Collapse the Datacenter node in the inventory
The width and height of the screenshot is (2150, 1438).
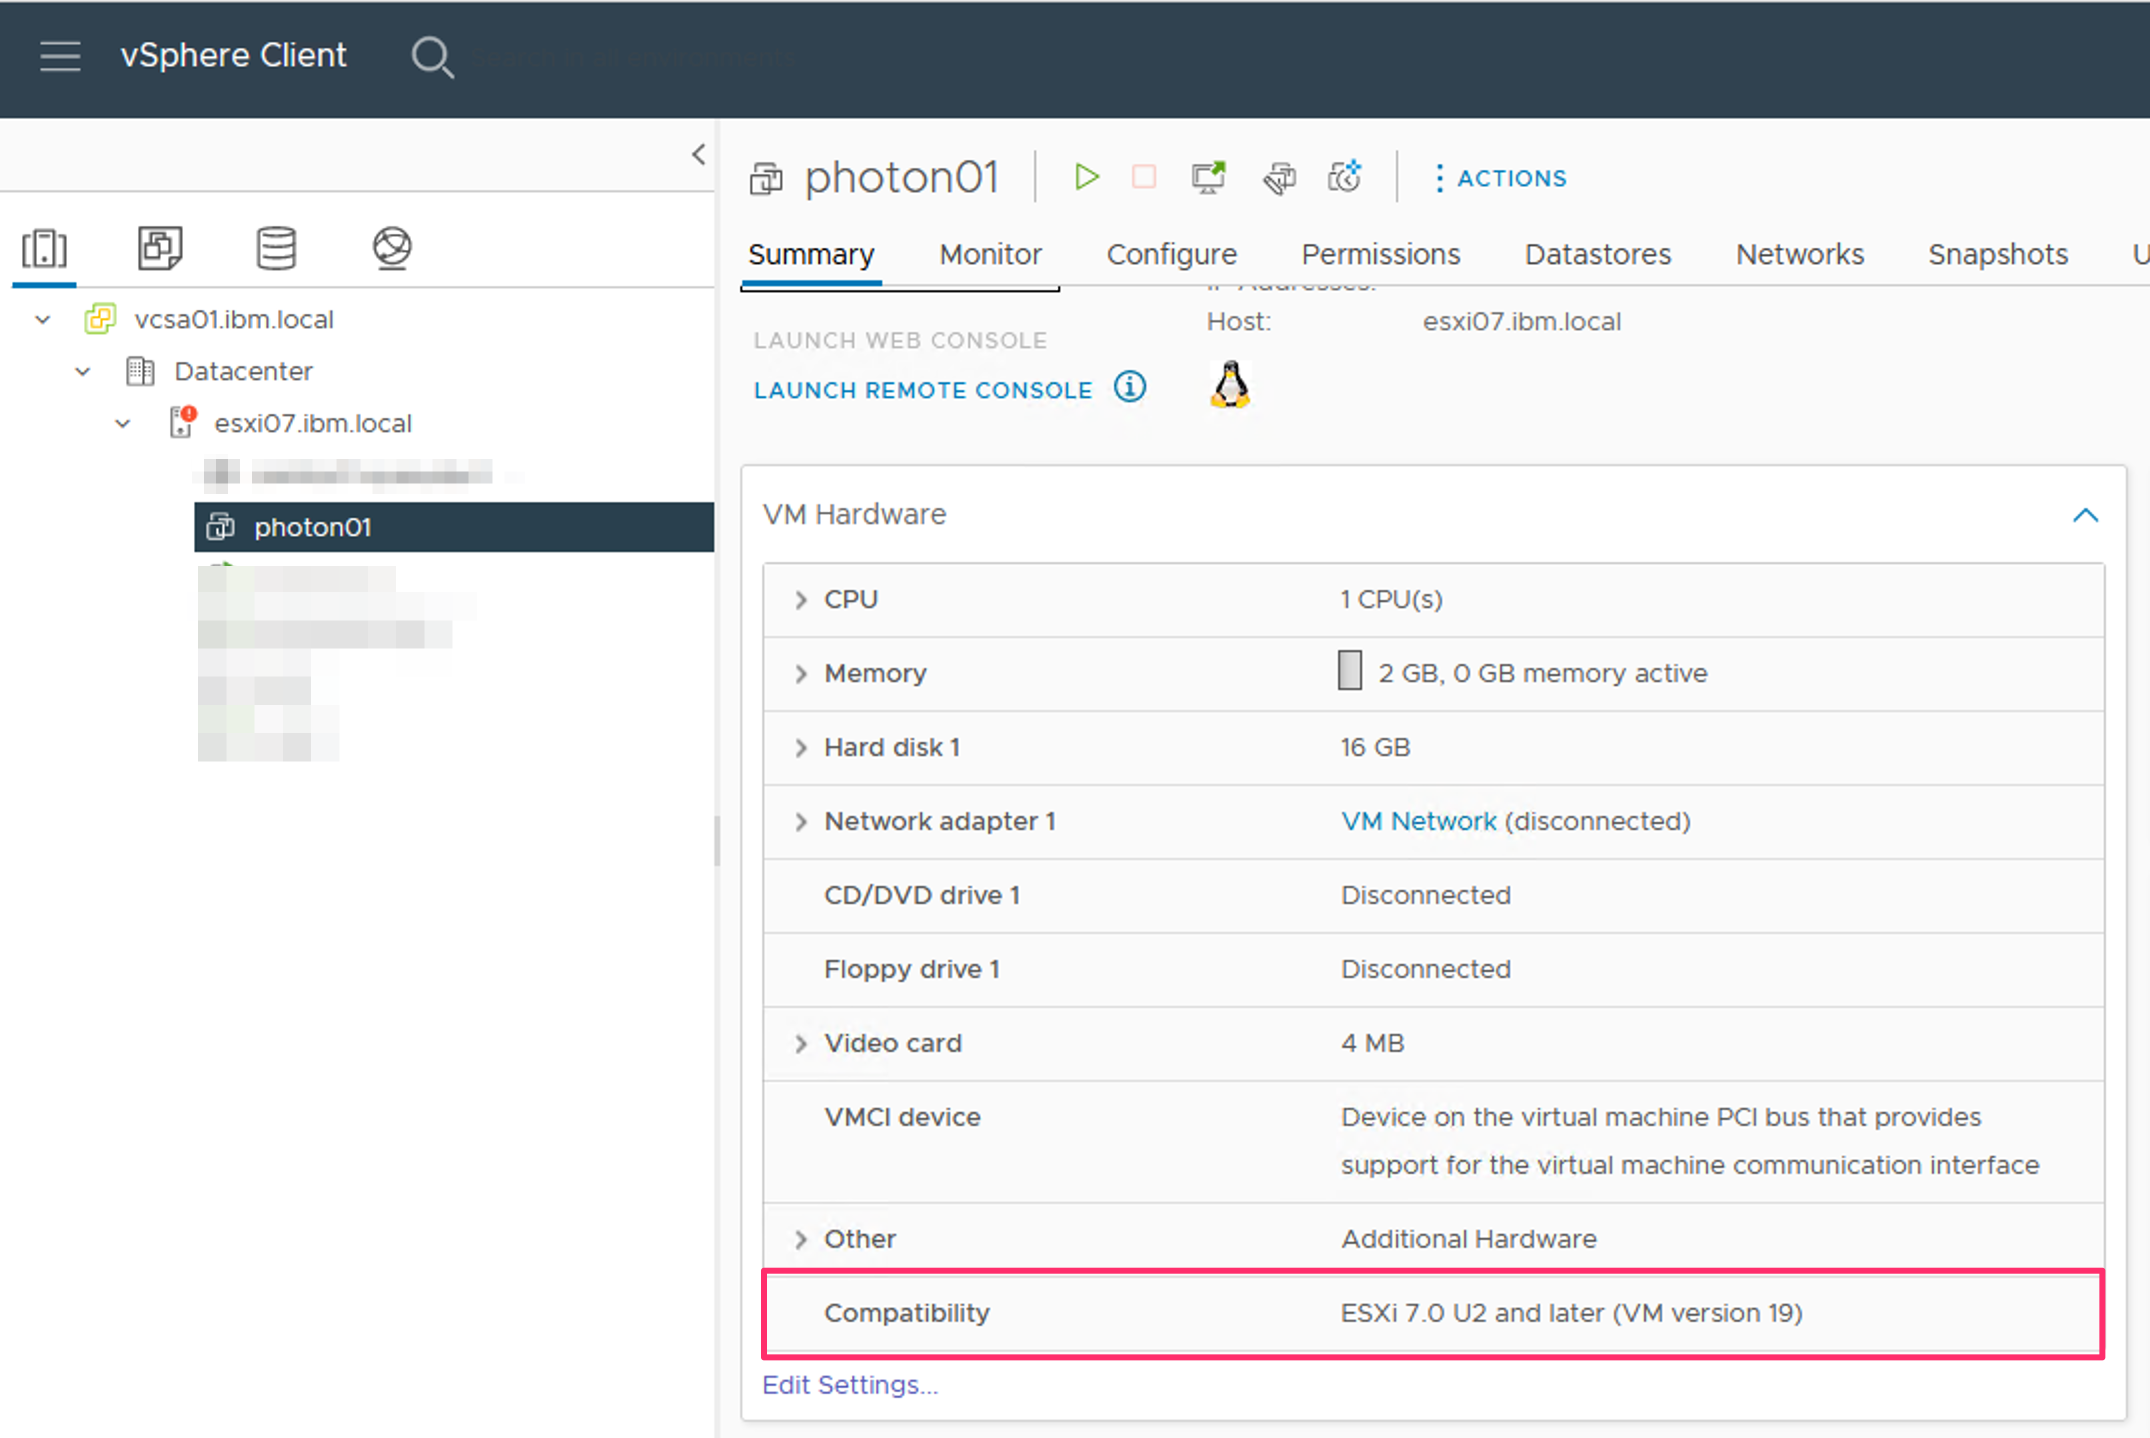[82, 371]
